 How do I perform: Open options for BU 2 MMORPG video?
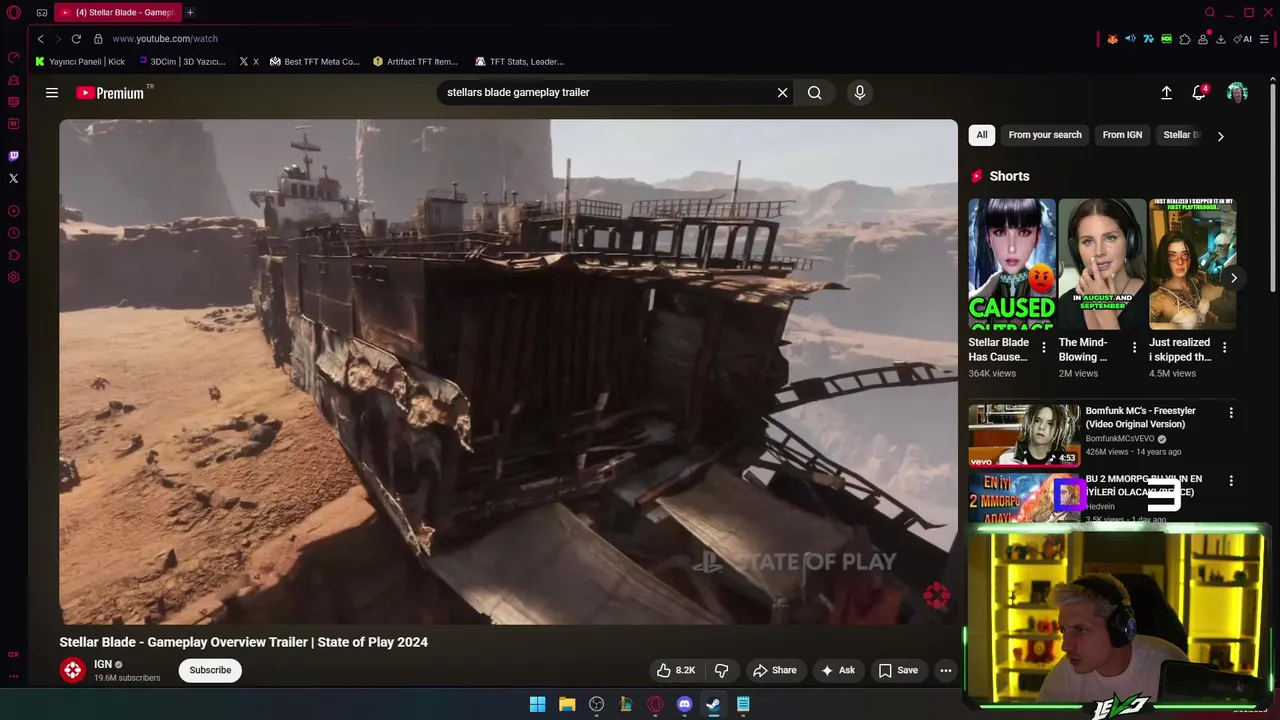tap(1231, 481)
